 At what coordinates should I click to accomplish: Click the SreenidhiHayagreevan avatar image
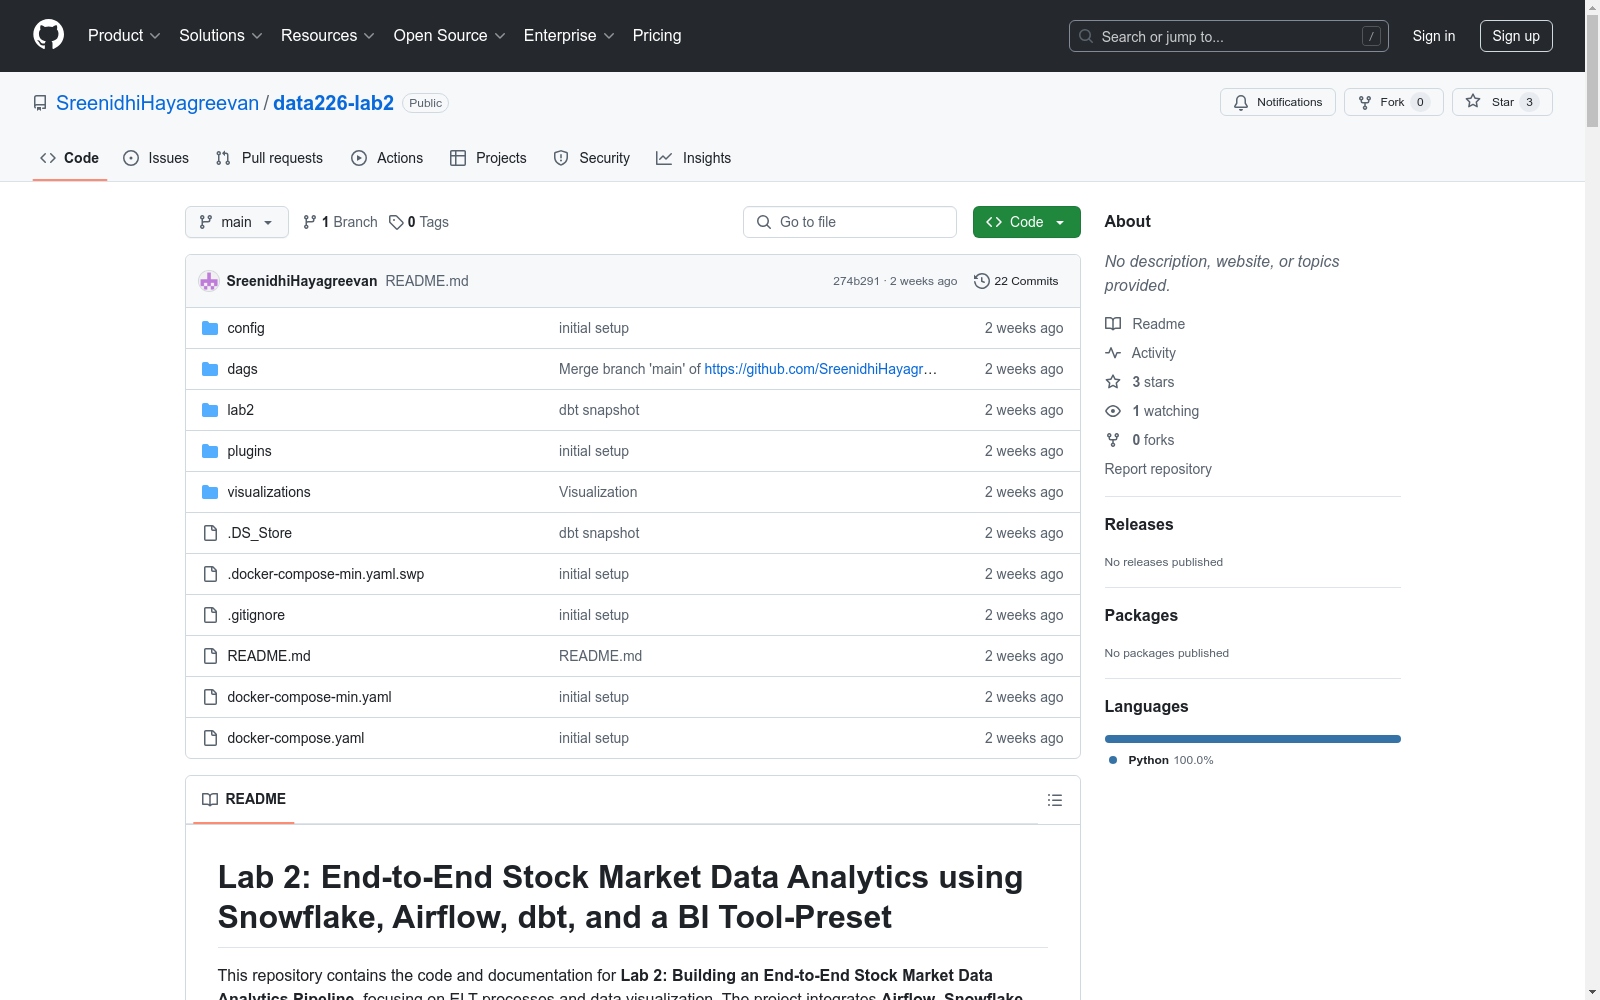209,281
